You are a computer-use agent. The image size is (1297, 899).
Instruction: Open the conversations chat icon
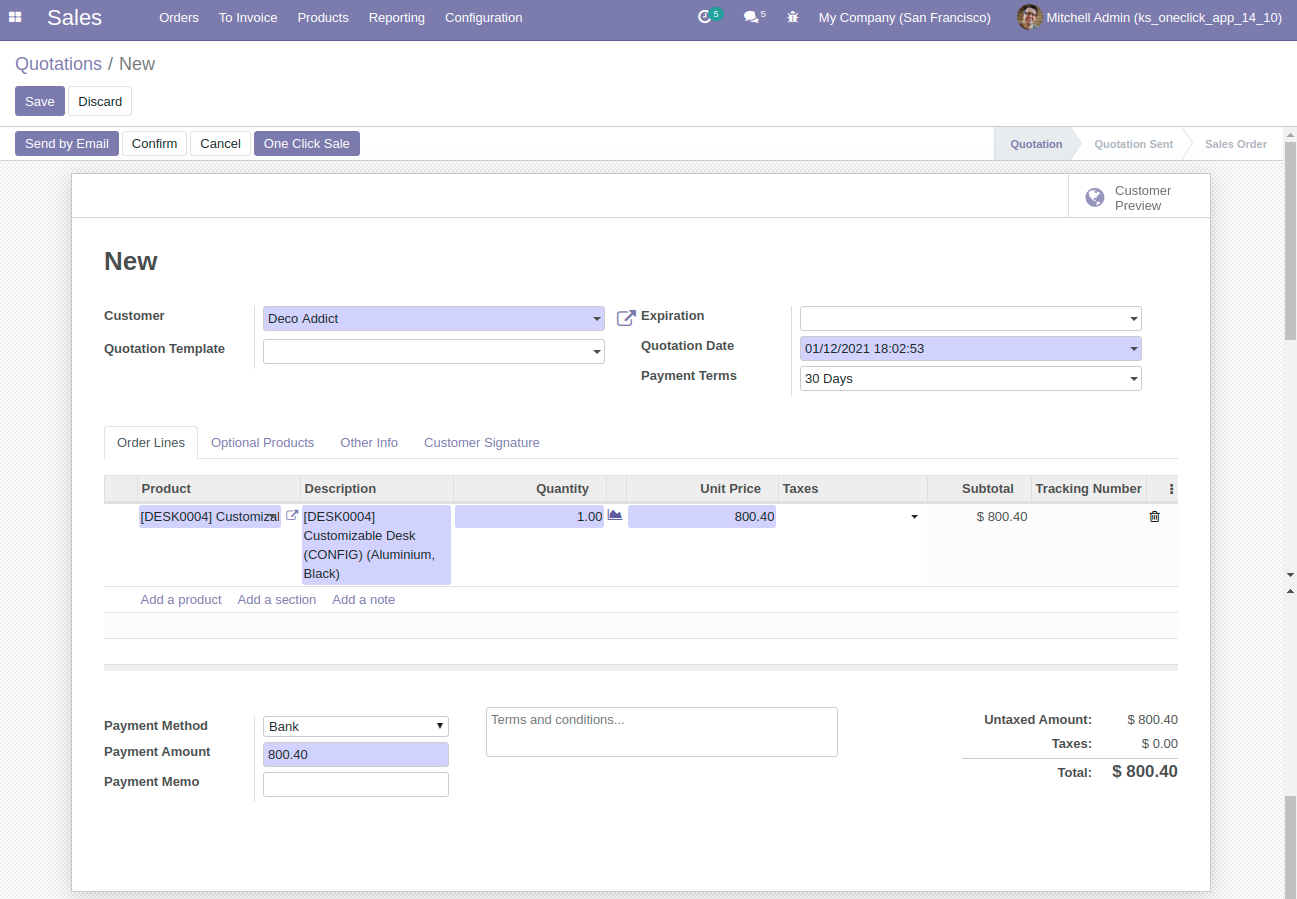[751, 17]
